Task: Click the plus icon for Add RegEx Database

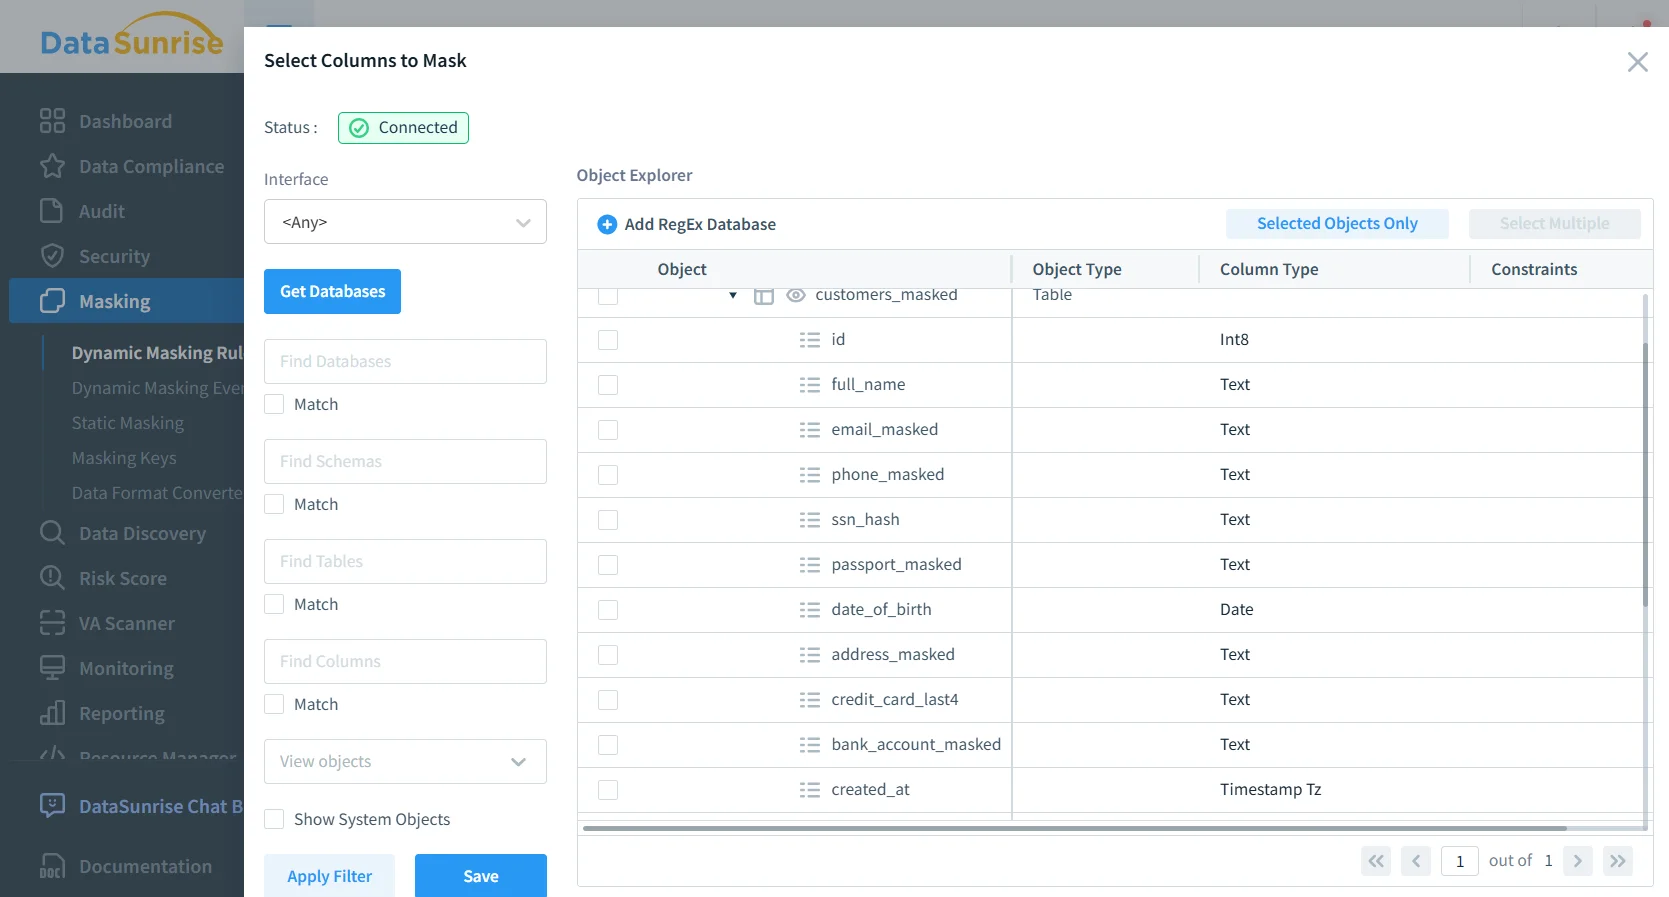Action: point(607,224)
